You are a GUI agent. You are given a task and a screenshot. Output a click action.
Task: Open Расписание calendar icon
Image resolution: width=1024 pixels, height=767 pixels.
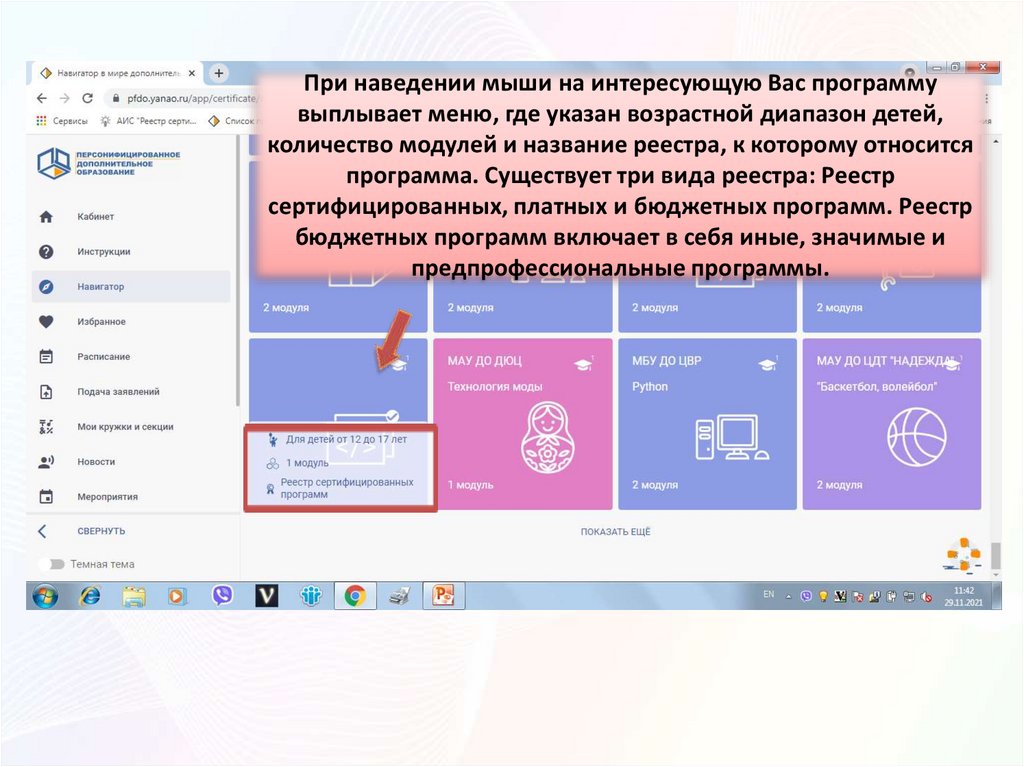click(46, 357)
